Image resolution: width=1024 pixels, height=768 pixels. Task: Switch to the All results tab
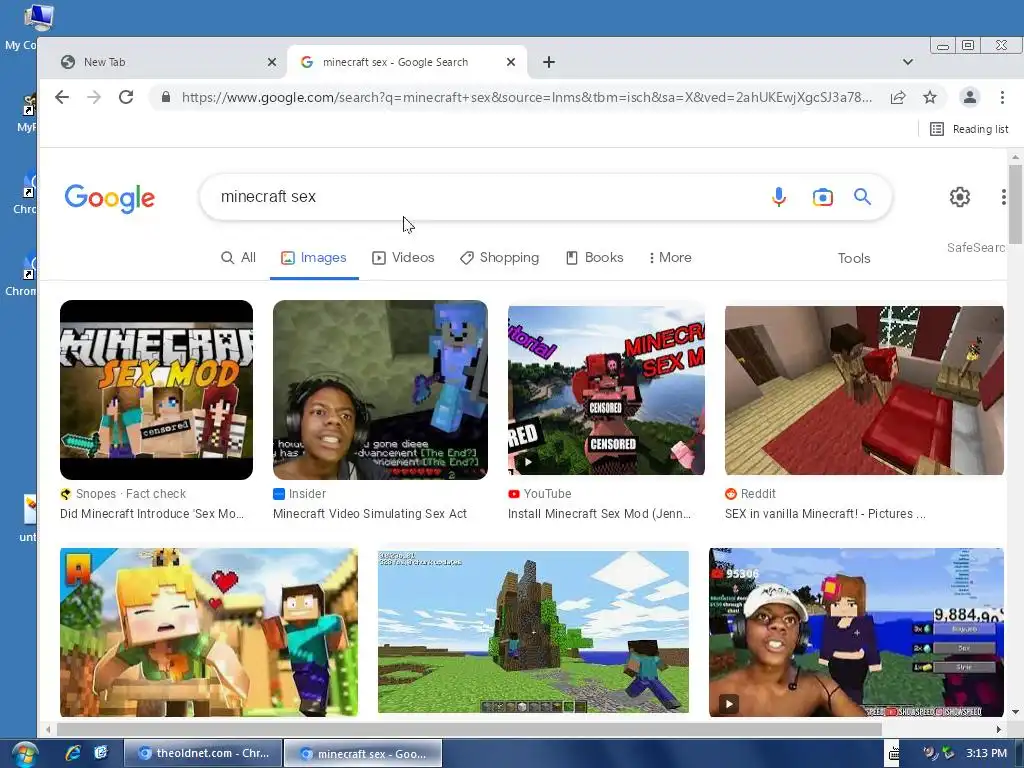click(x=238, y=257)
